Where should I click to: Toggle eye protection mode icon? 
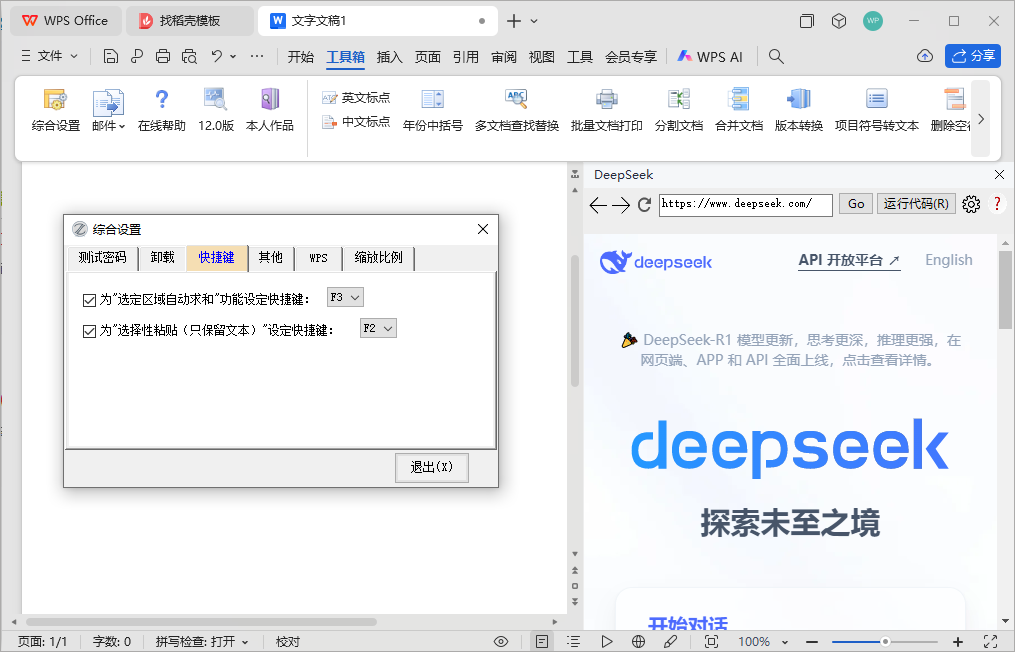click(501, 642)
